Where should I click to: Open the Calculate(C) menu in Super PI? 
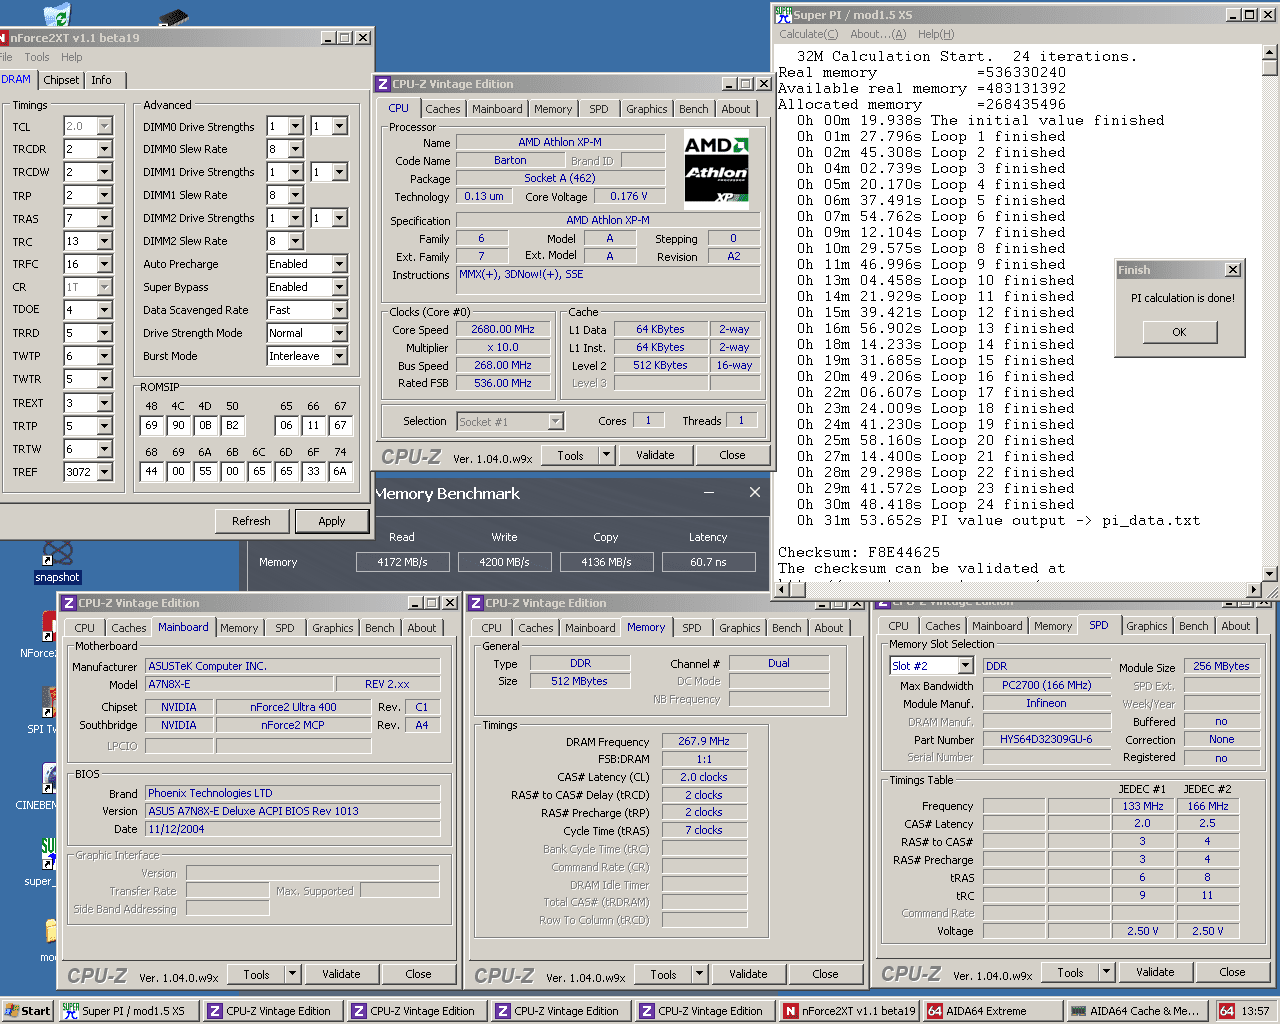808,33
